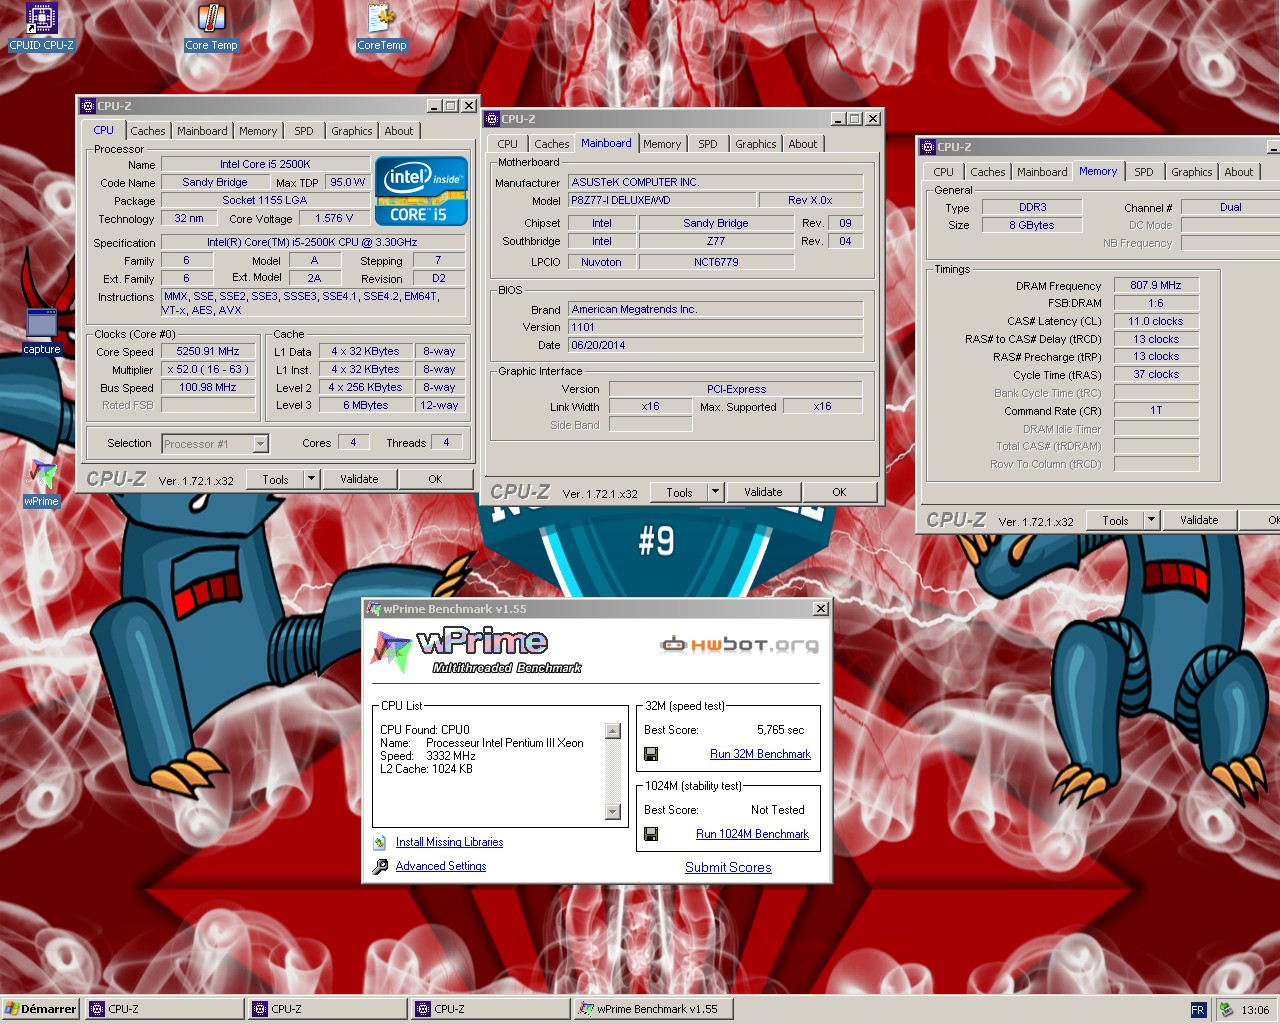Open Install Missing Libraries link

[x=449, y=842]
